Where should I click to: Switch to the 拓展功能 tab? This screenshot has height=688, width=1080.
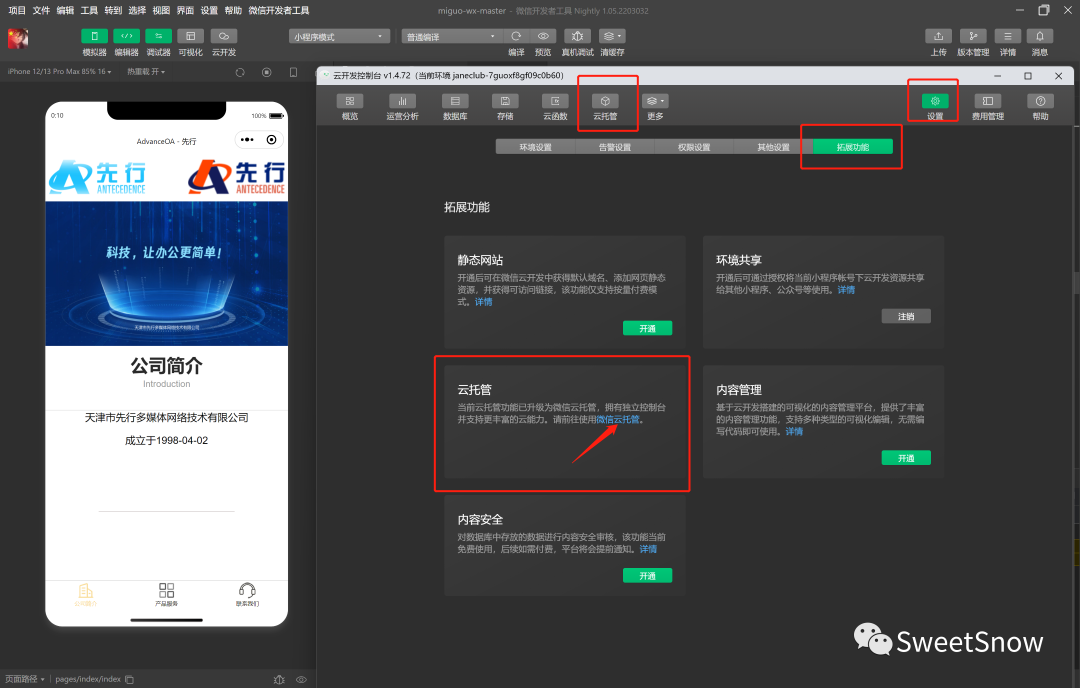pos(853,147)
